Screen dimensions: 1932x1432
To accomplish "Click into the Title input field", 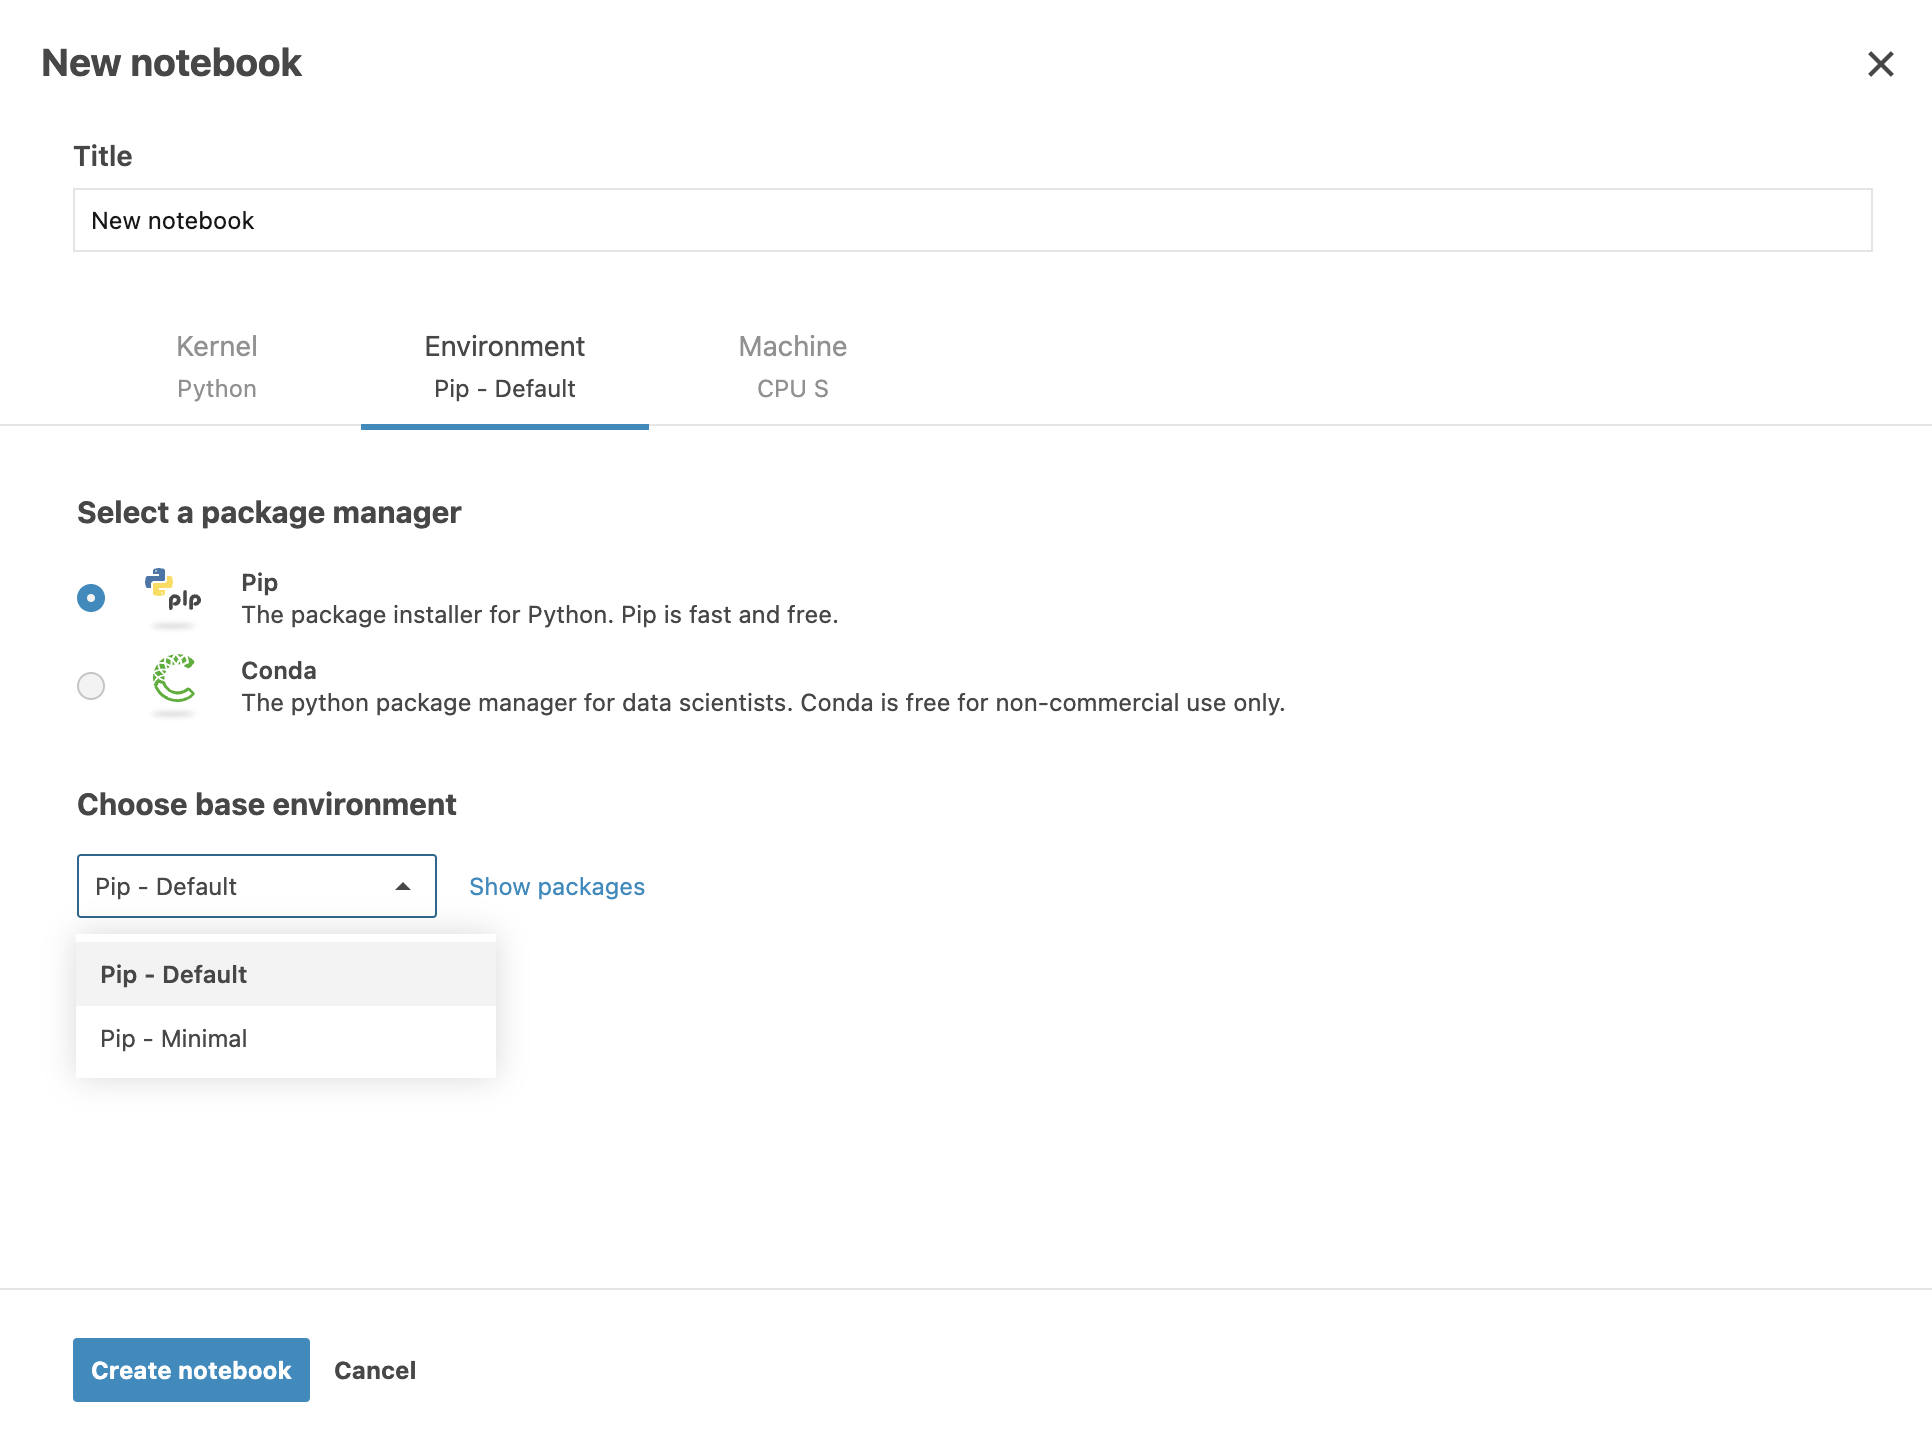I will click(972, 221).
